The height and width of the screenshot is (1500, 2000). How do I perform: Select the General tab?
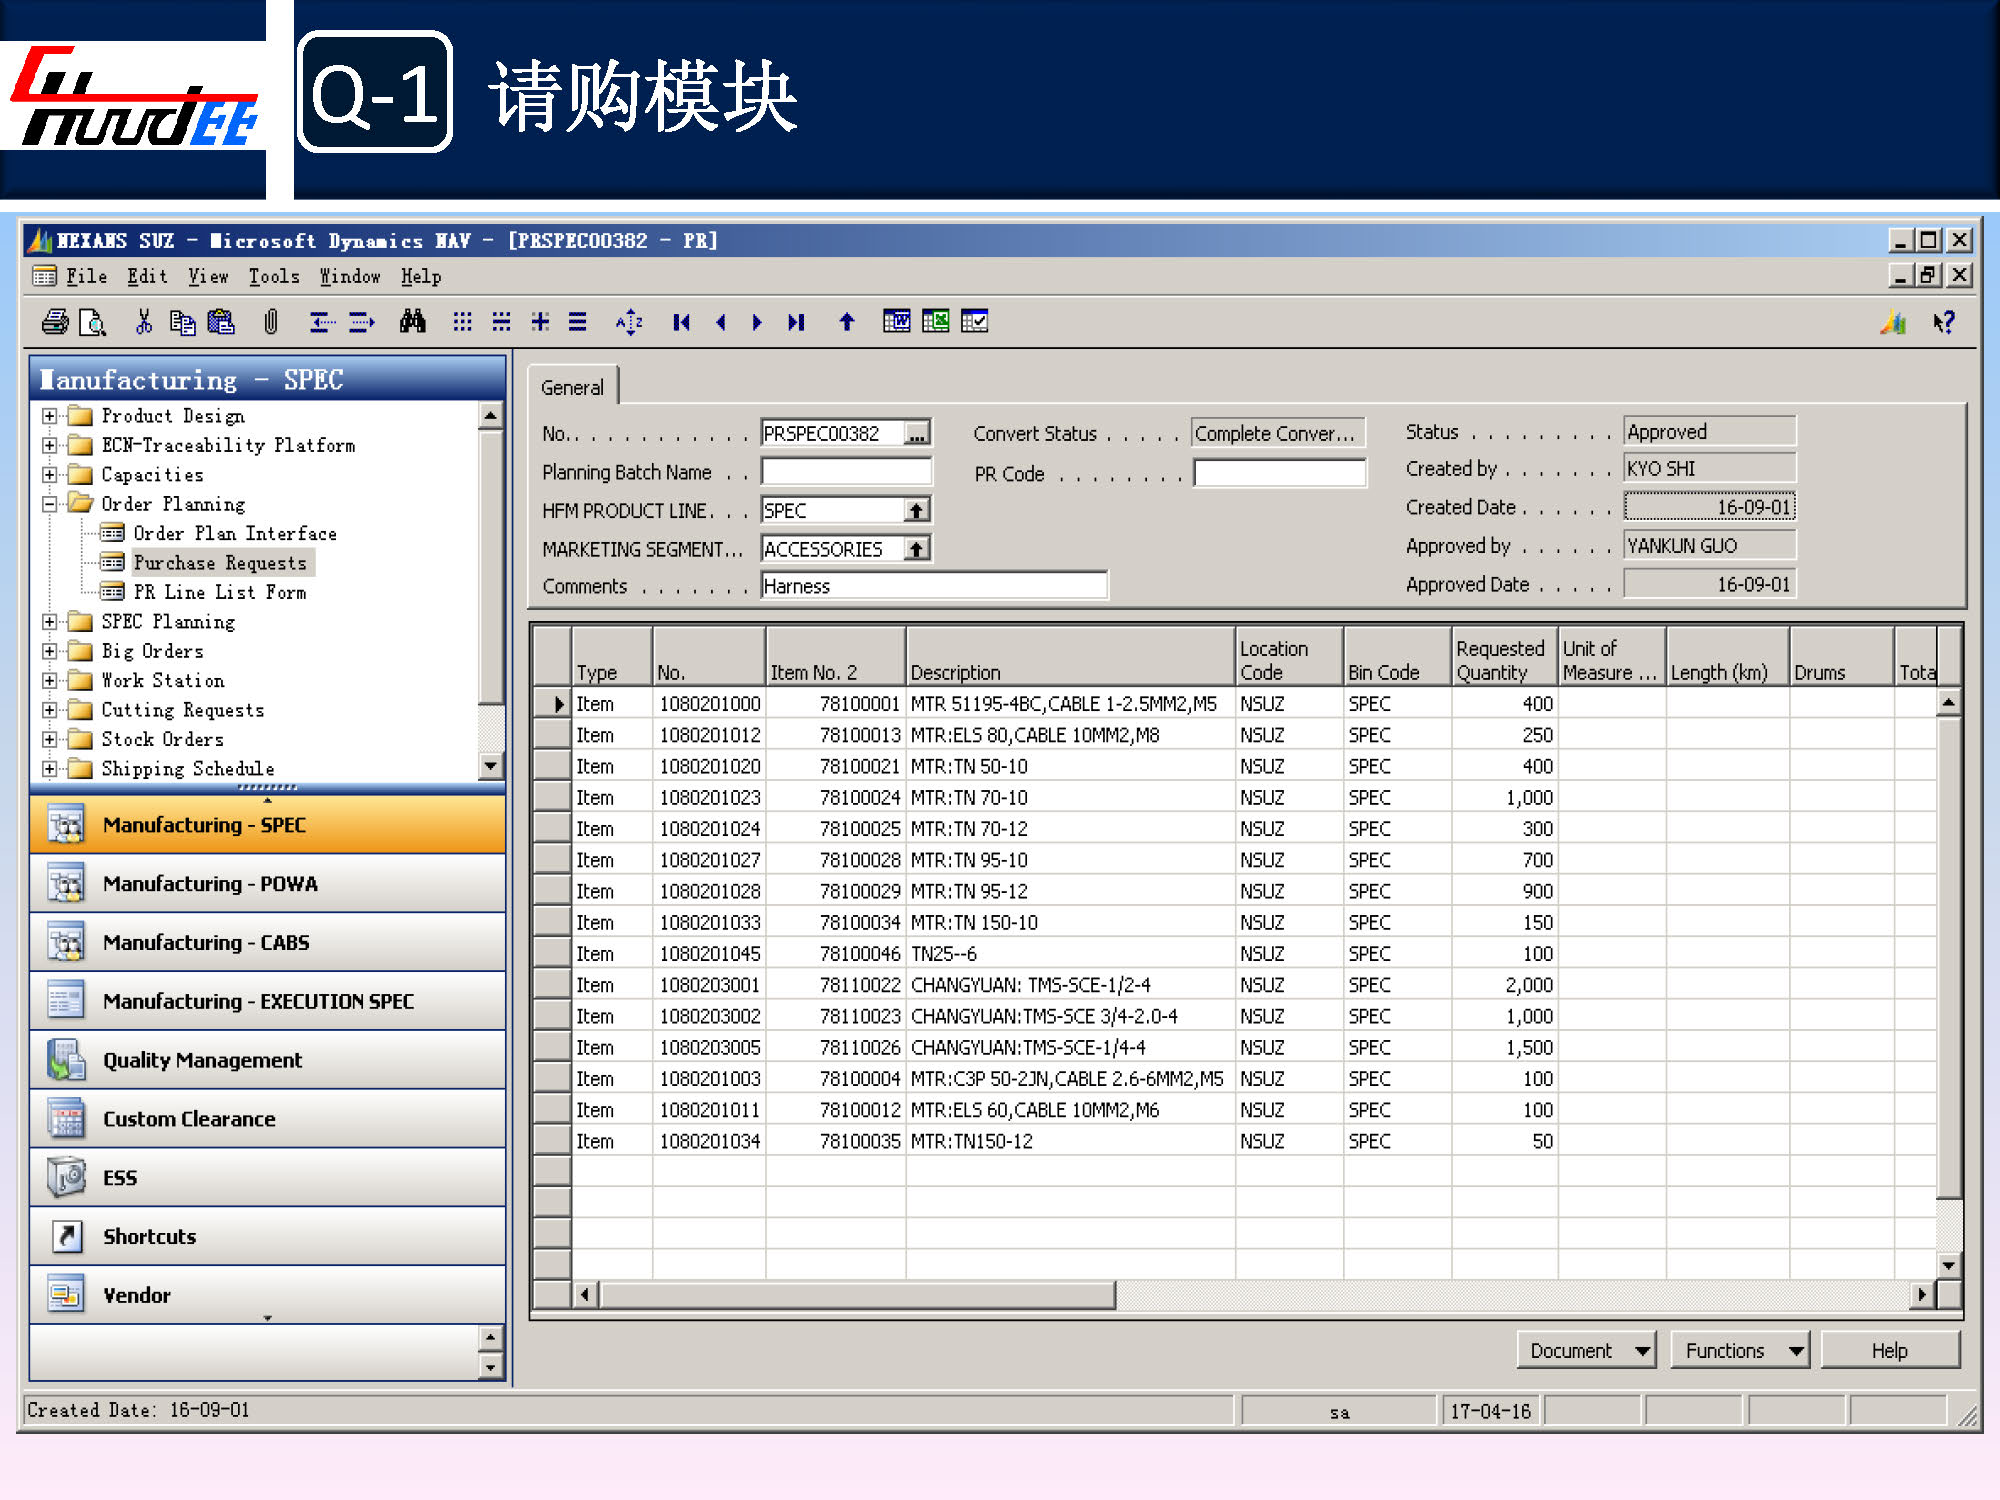point(572,388)
